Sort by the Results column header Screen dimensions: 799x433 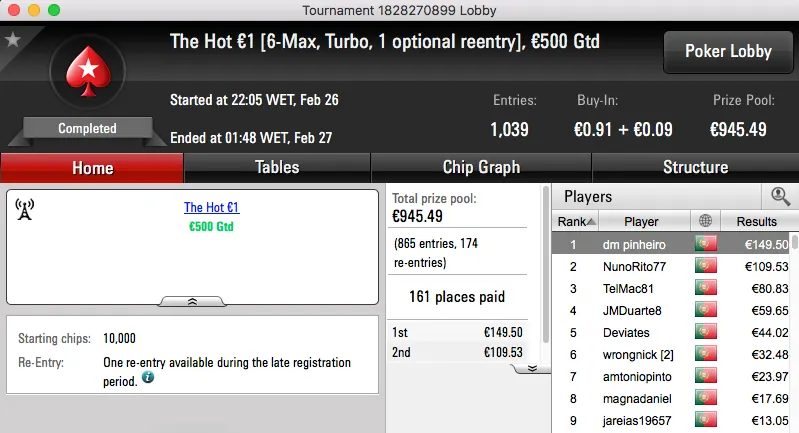point(756,221)
